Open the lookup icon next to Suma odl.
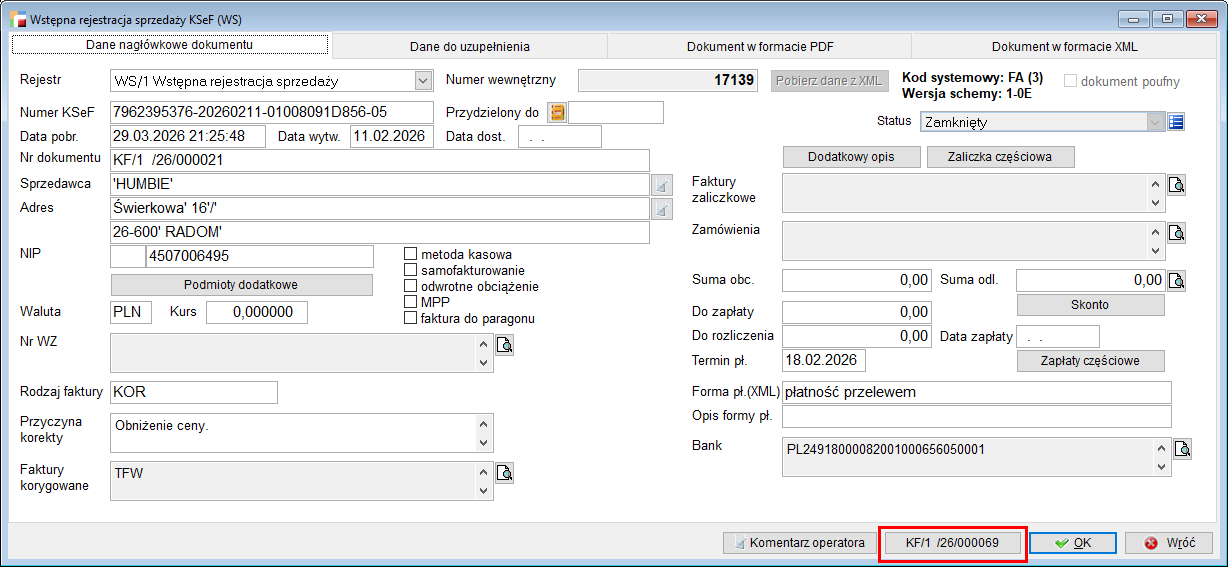 click(1177, 280)
